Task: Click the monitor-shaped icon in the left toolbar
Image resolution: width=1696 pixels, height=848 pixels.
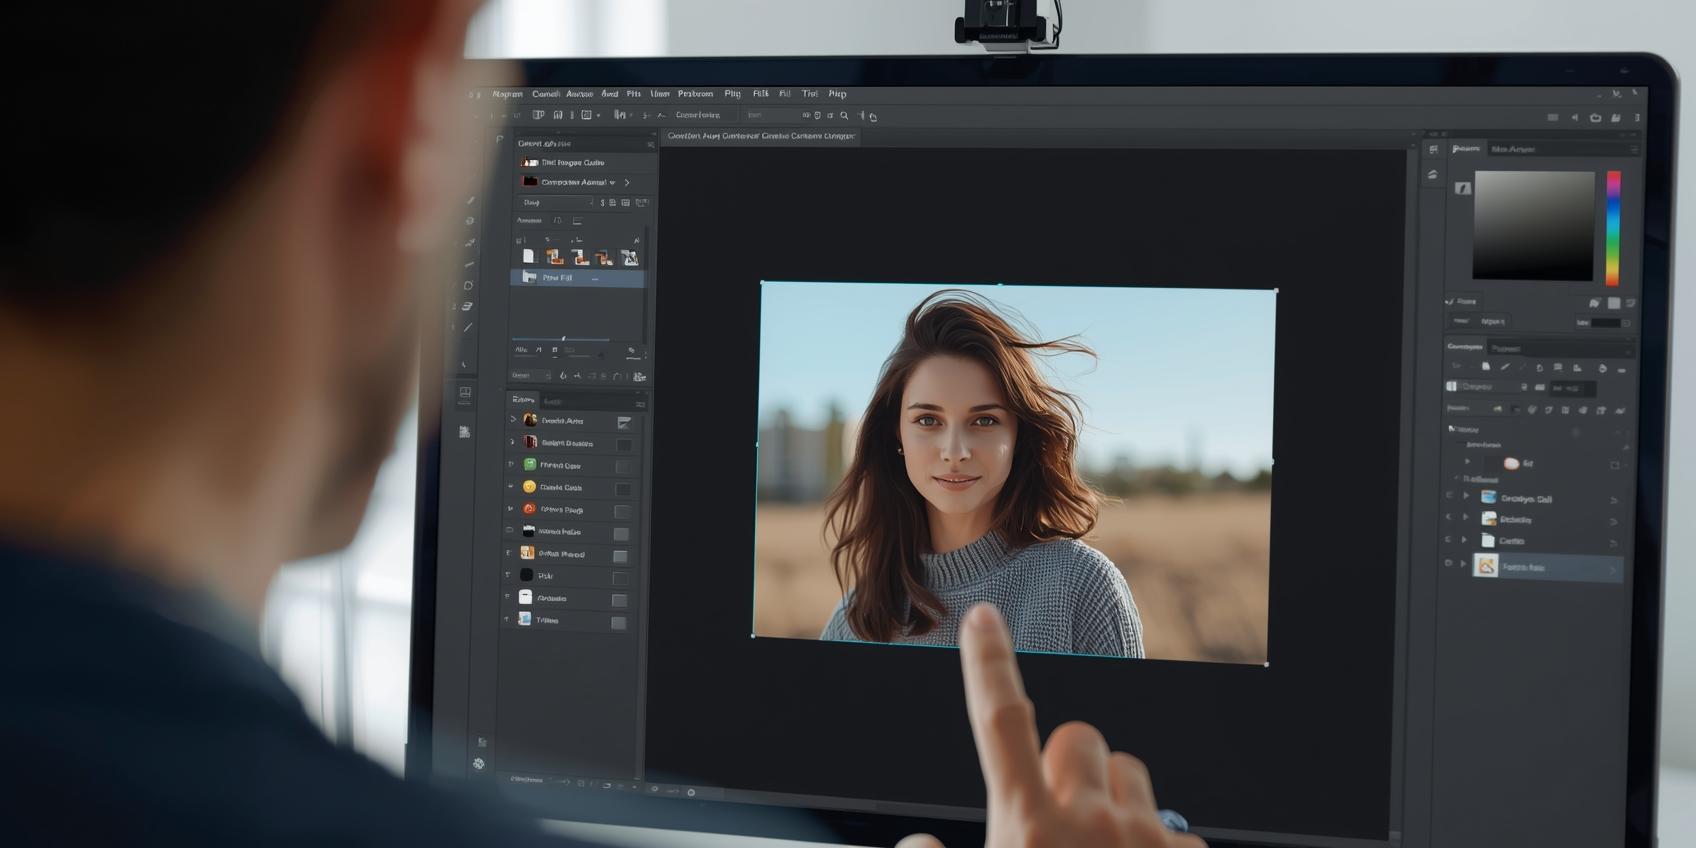Action: (465, 394)
